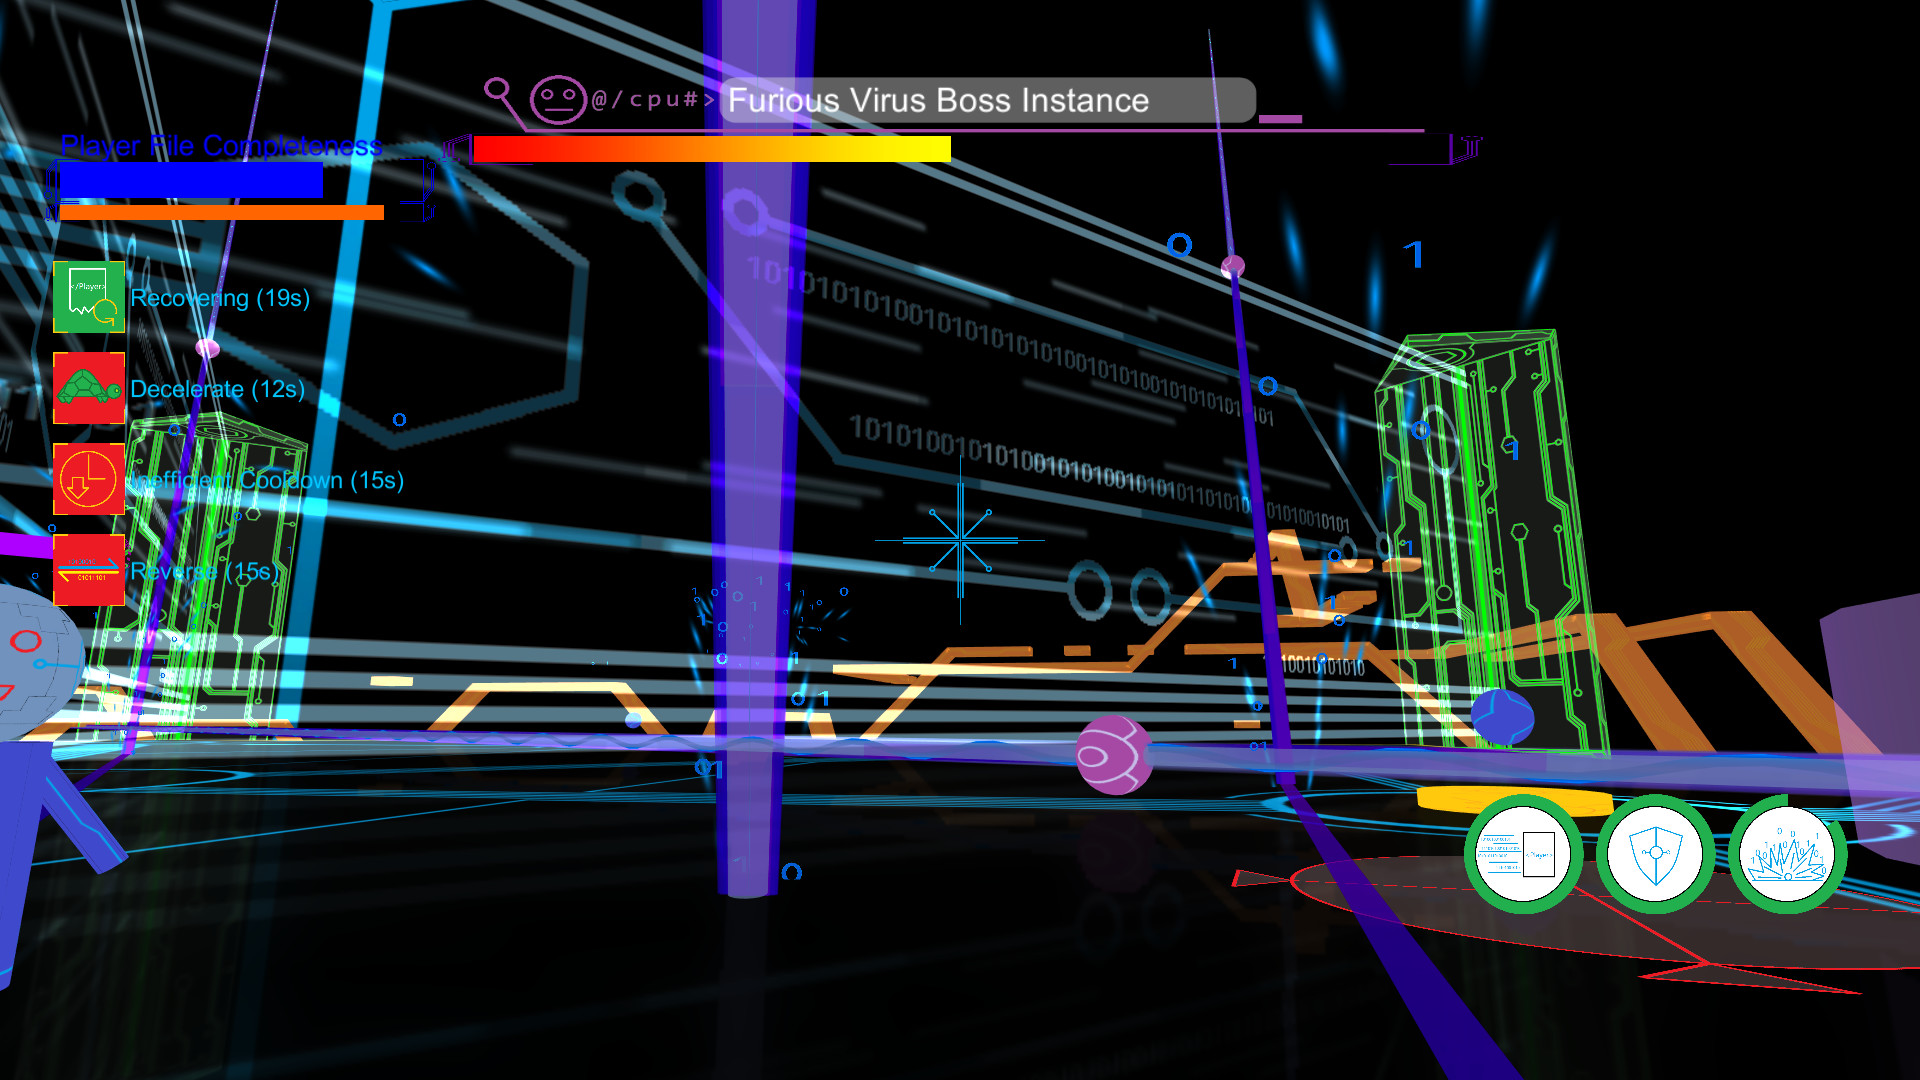Expand the Furious Virus Boss Instance nameplate
The width and height of the screenshot is (1920, 1080).
988,100
